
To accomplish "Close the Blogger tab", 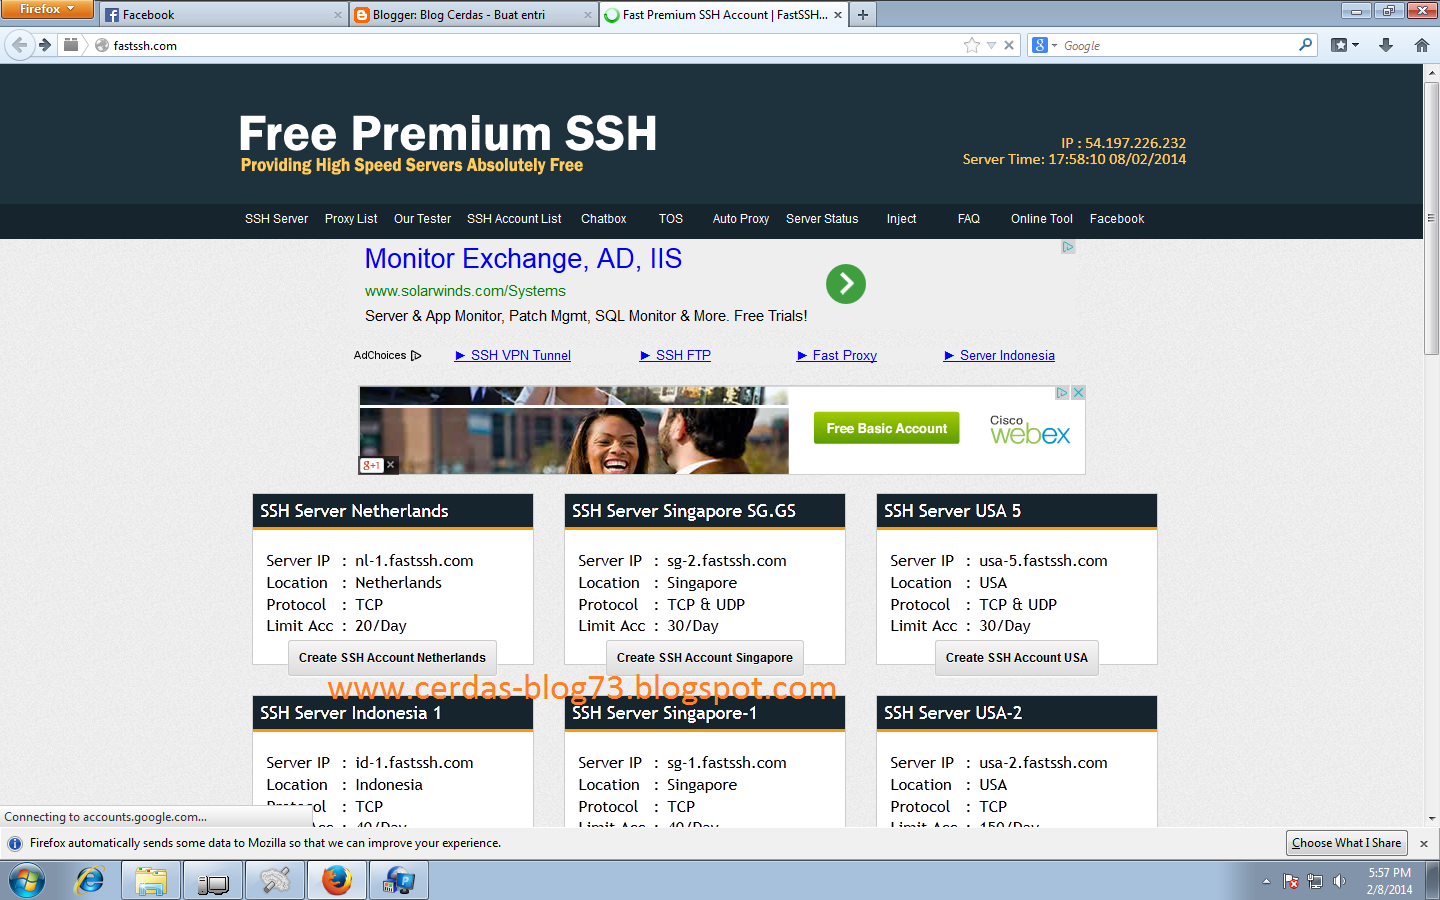I will [588, 15].
